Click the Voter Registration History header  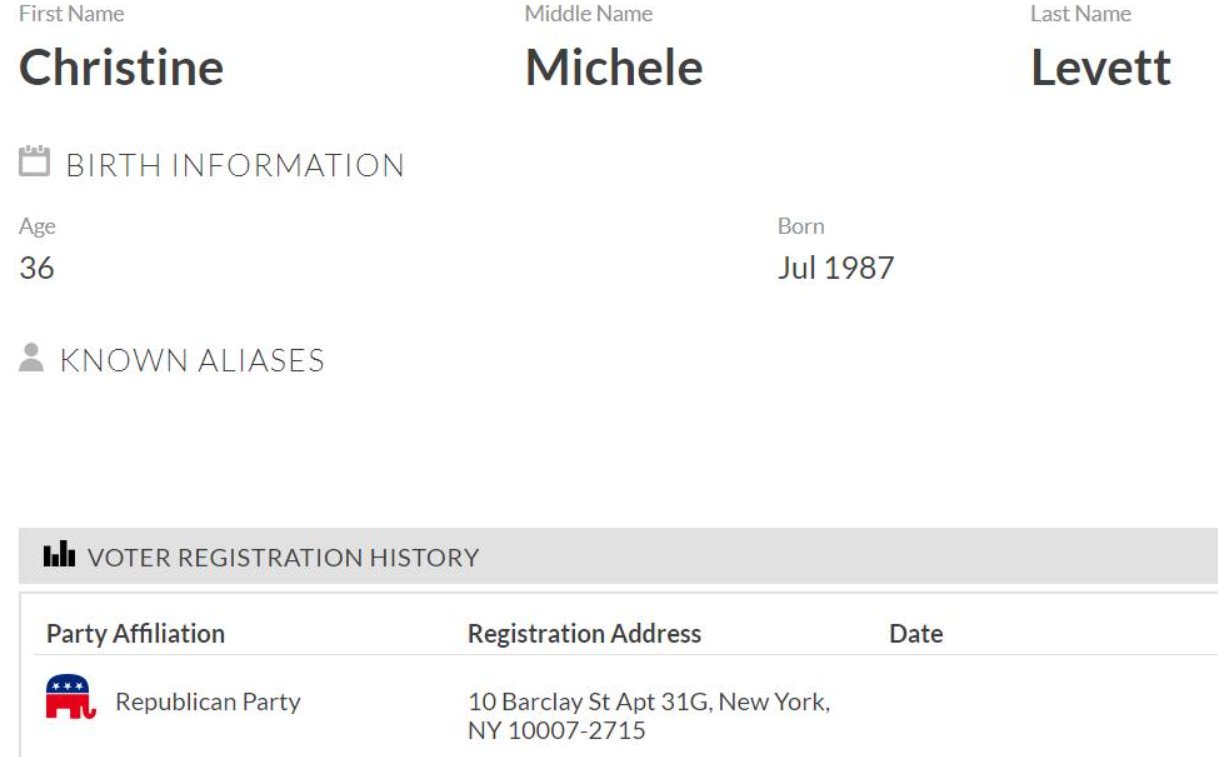point(283,557)
